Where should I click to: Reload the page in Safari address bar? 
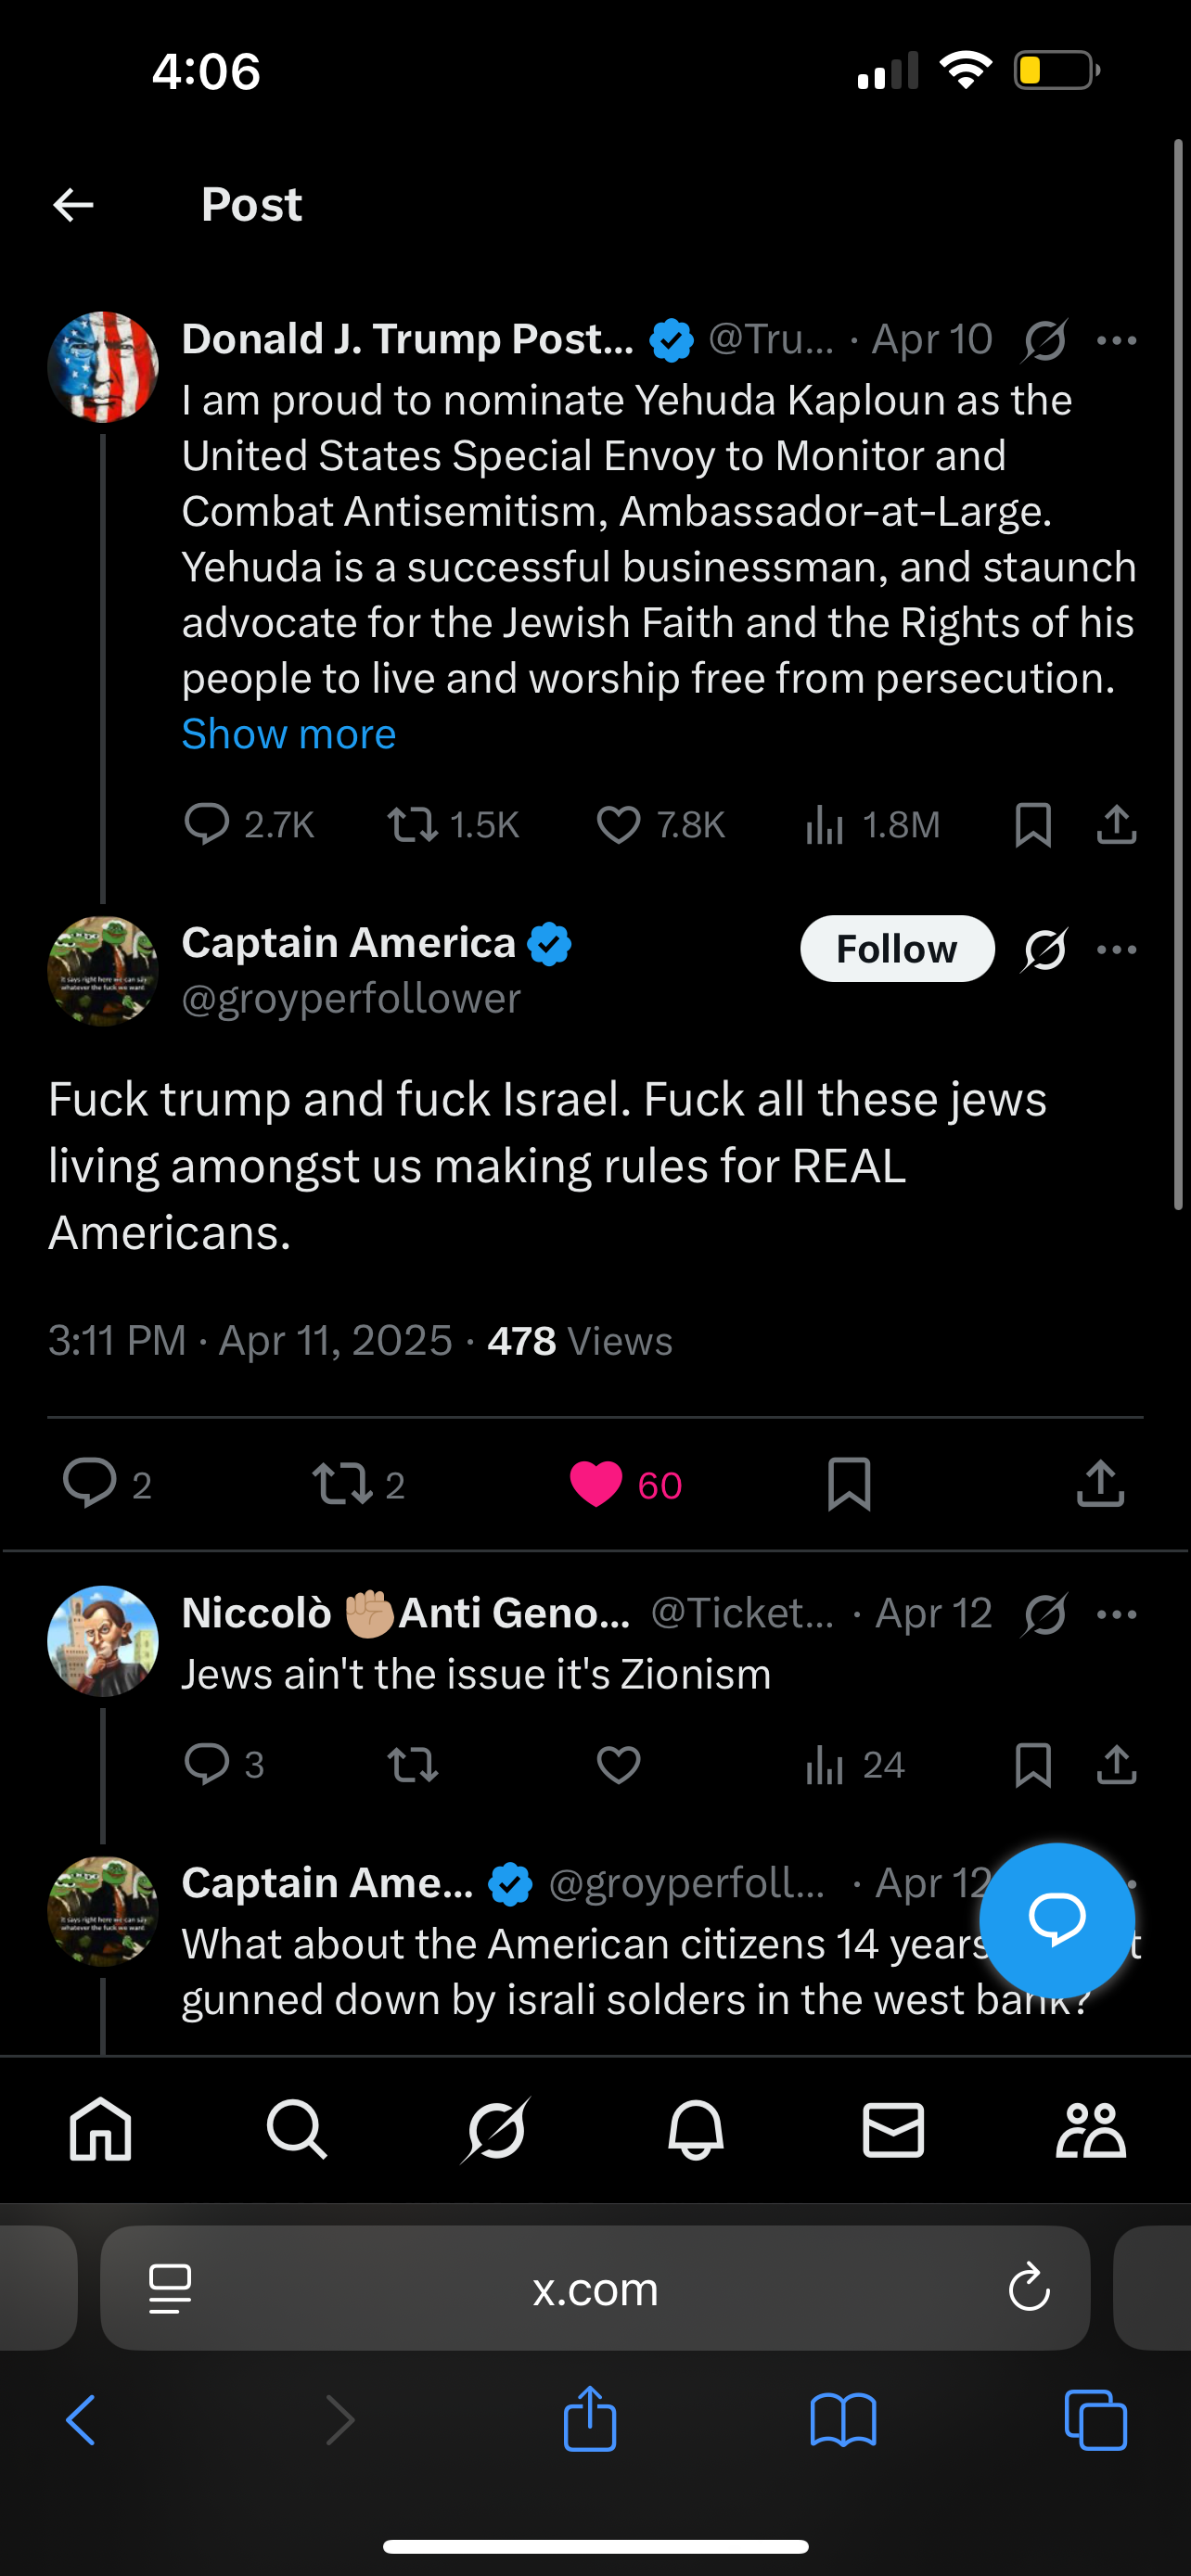click(x=1028, y=2288)
